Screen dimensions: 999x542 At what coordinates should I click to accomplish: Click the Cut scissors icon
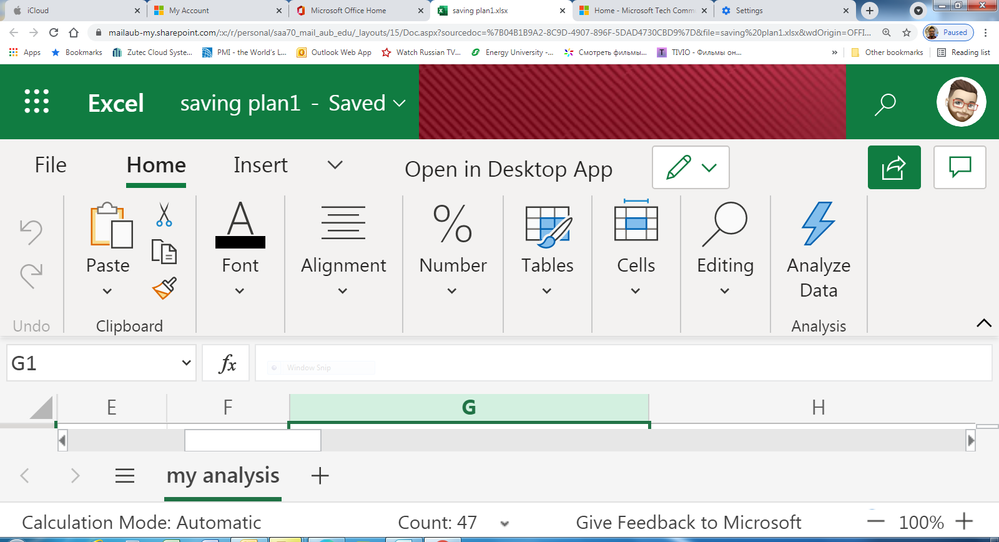(x=164, y=215)
